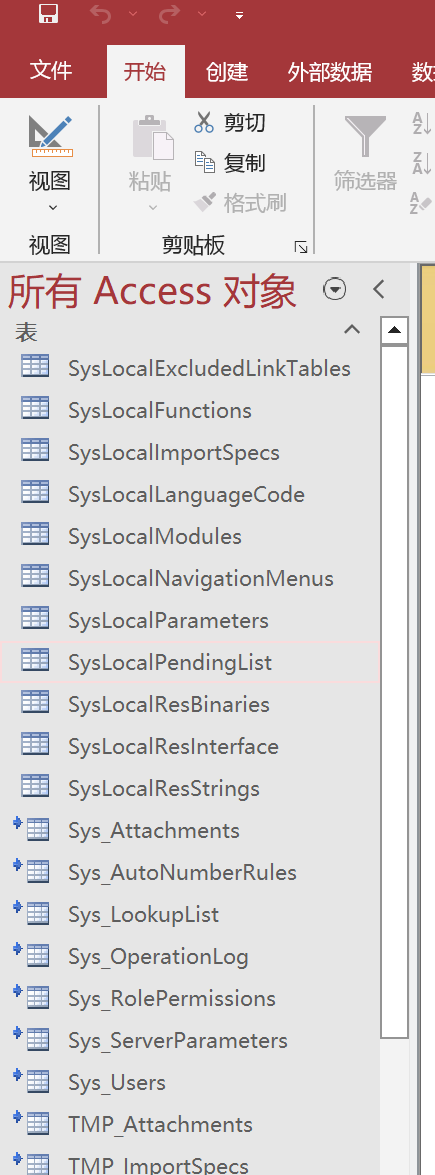Image resolution: width=435 pixels, height=1175 pixels.
Task: Click the 格式刷 format painter
Action: click(240, 202)
